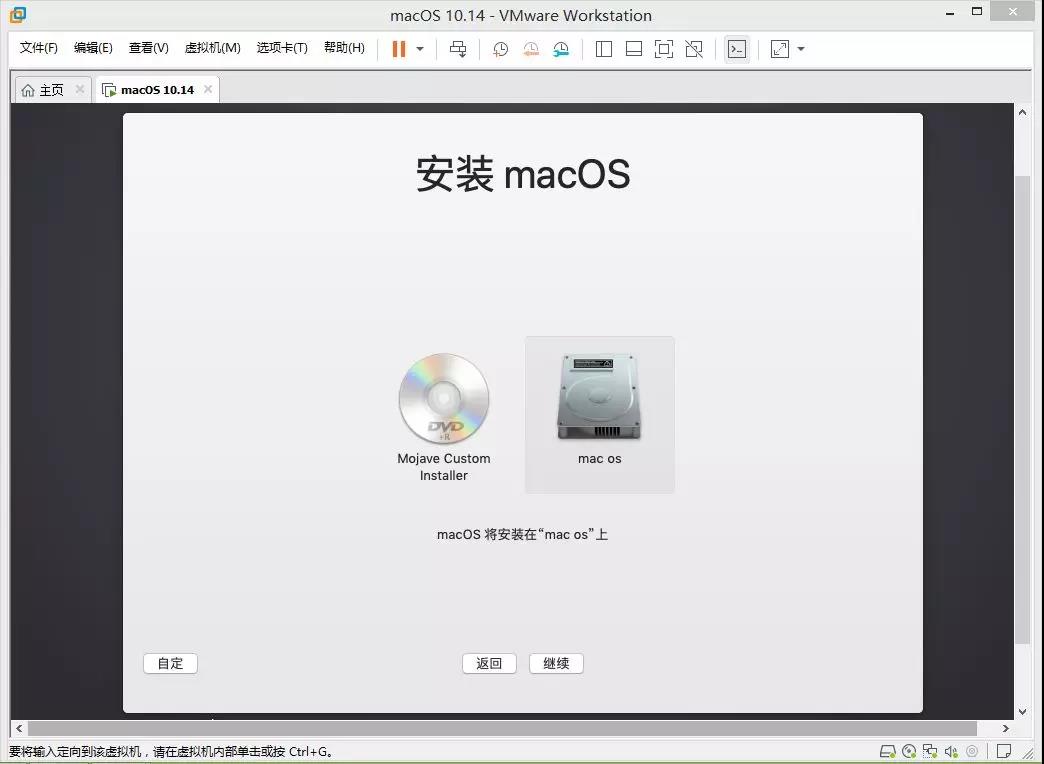Expand the power options dropdown arrow
The image size is (1044, 764).
point(420,49)
